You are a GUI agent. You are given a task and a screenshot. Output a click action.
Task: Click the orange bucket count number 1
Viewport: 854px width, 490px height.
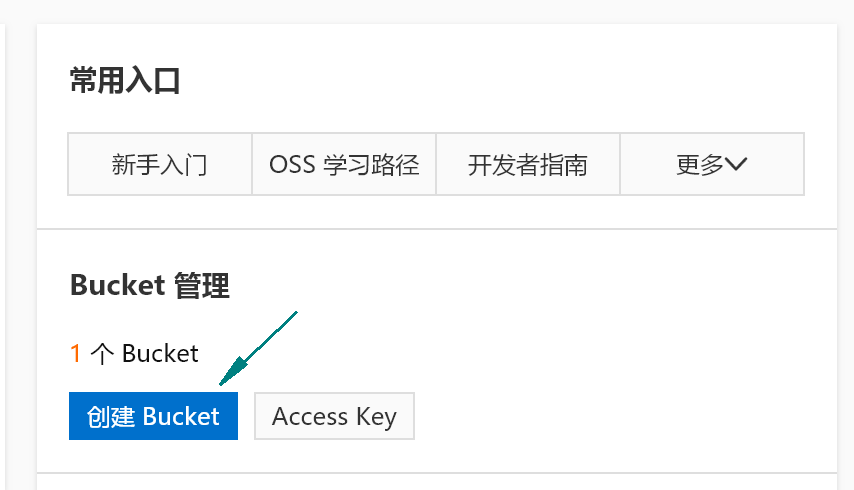(x=75, y=353)
